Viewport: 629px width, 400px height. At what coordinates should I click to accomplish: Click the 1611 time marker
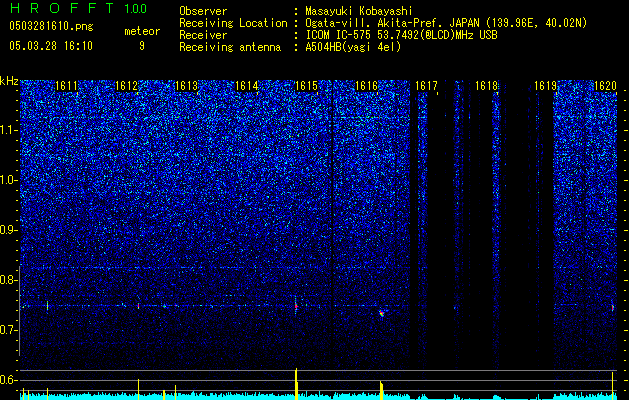pos(66,86)
